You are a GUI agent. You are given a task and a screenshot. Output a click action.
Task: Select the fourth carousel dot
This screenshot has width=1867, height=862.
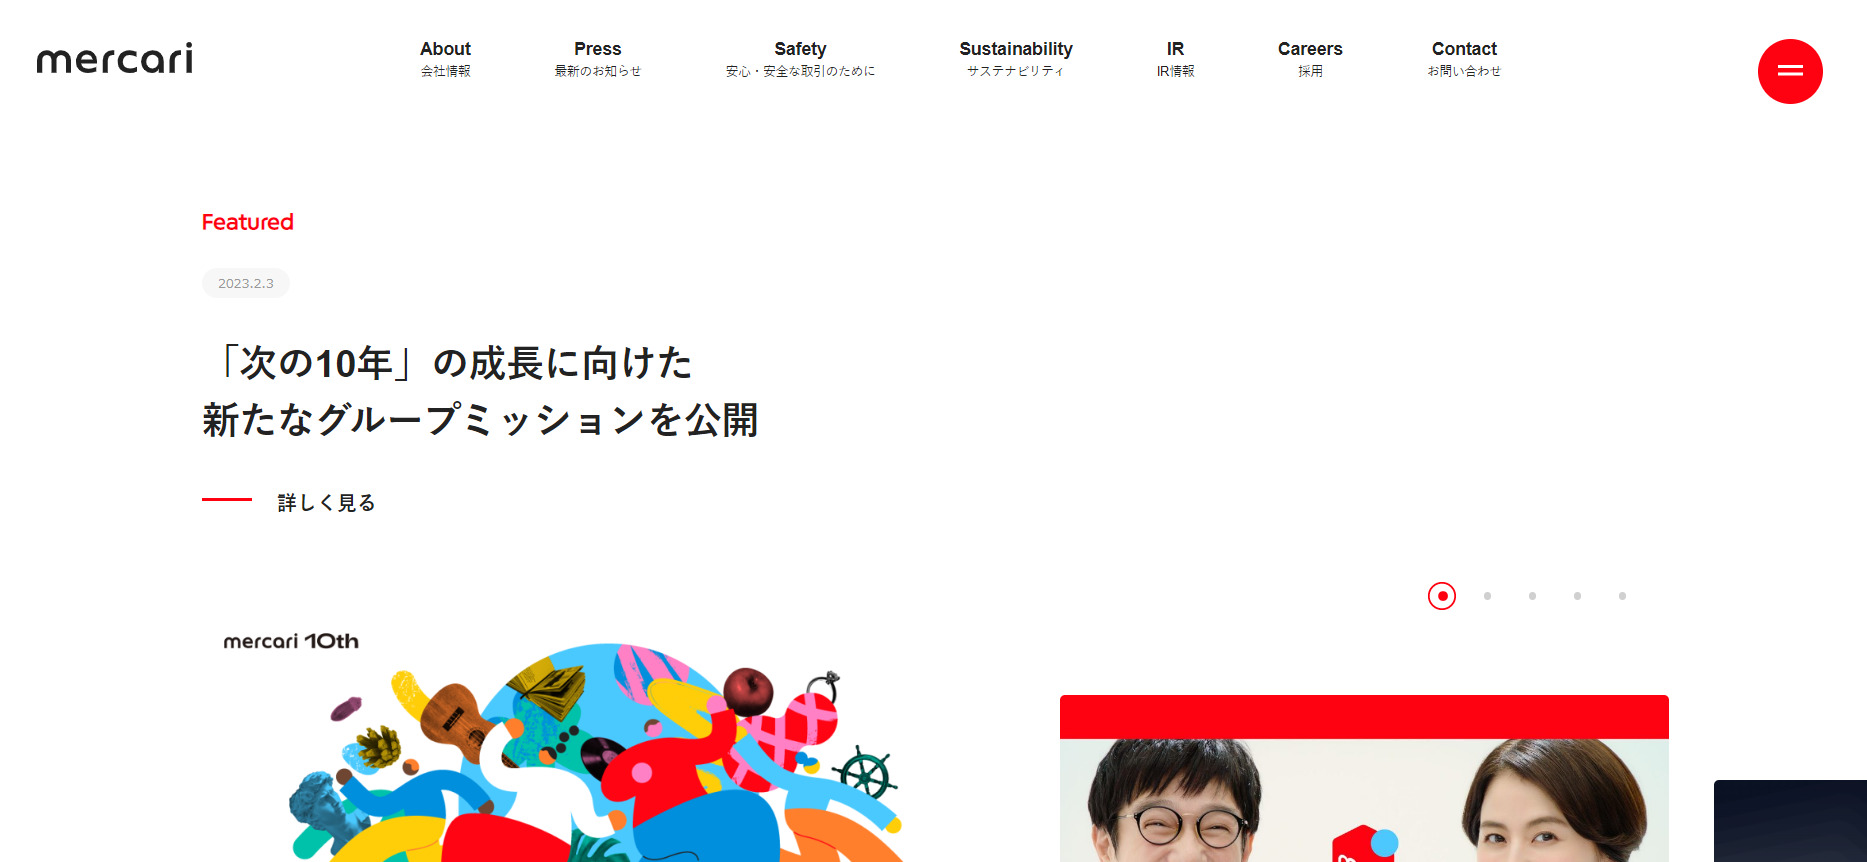(1577, 596)
